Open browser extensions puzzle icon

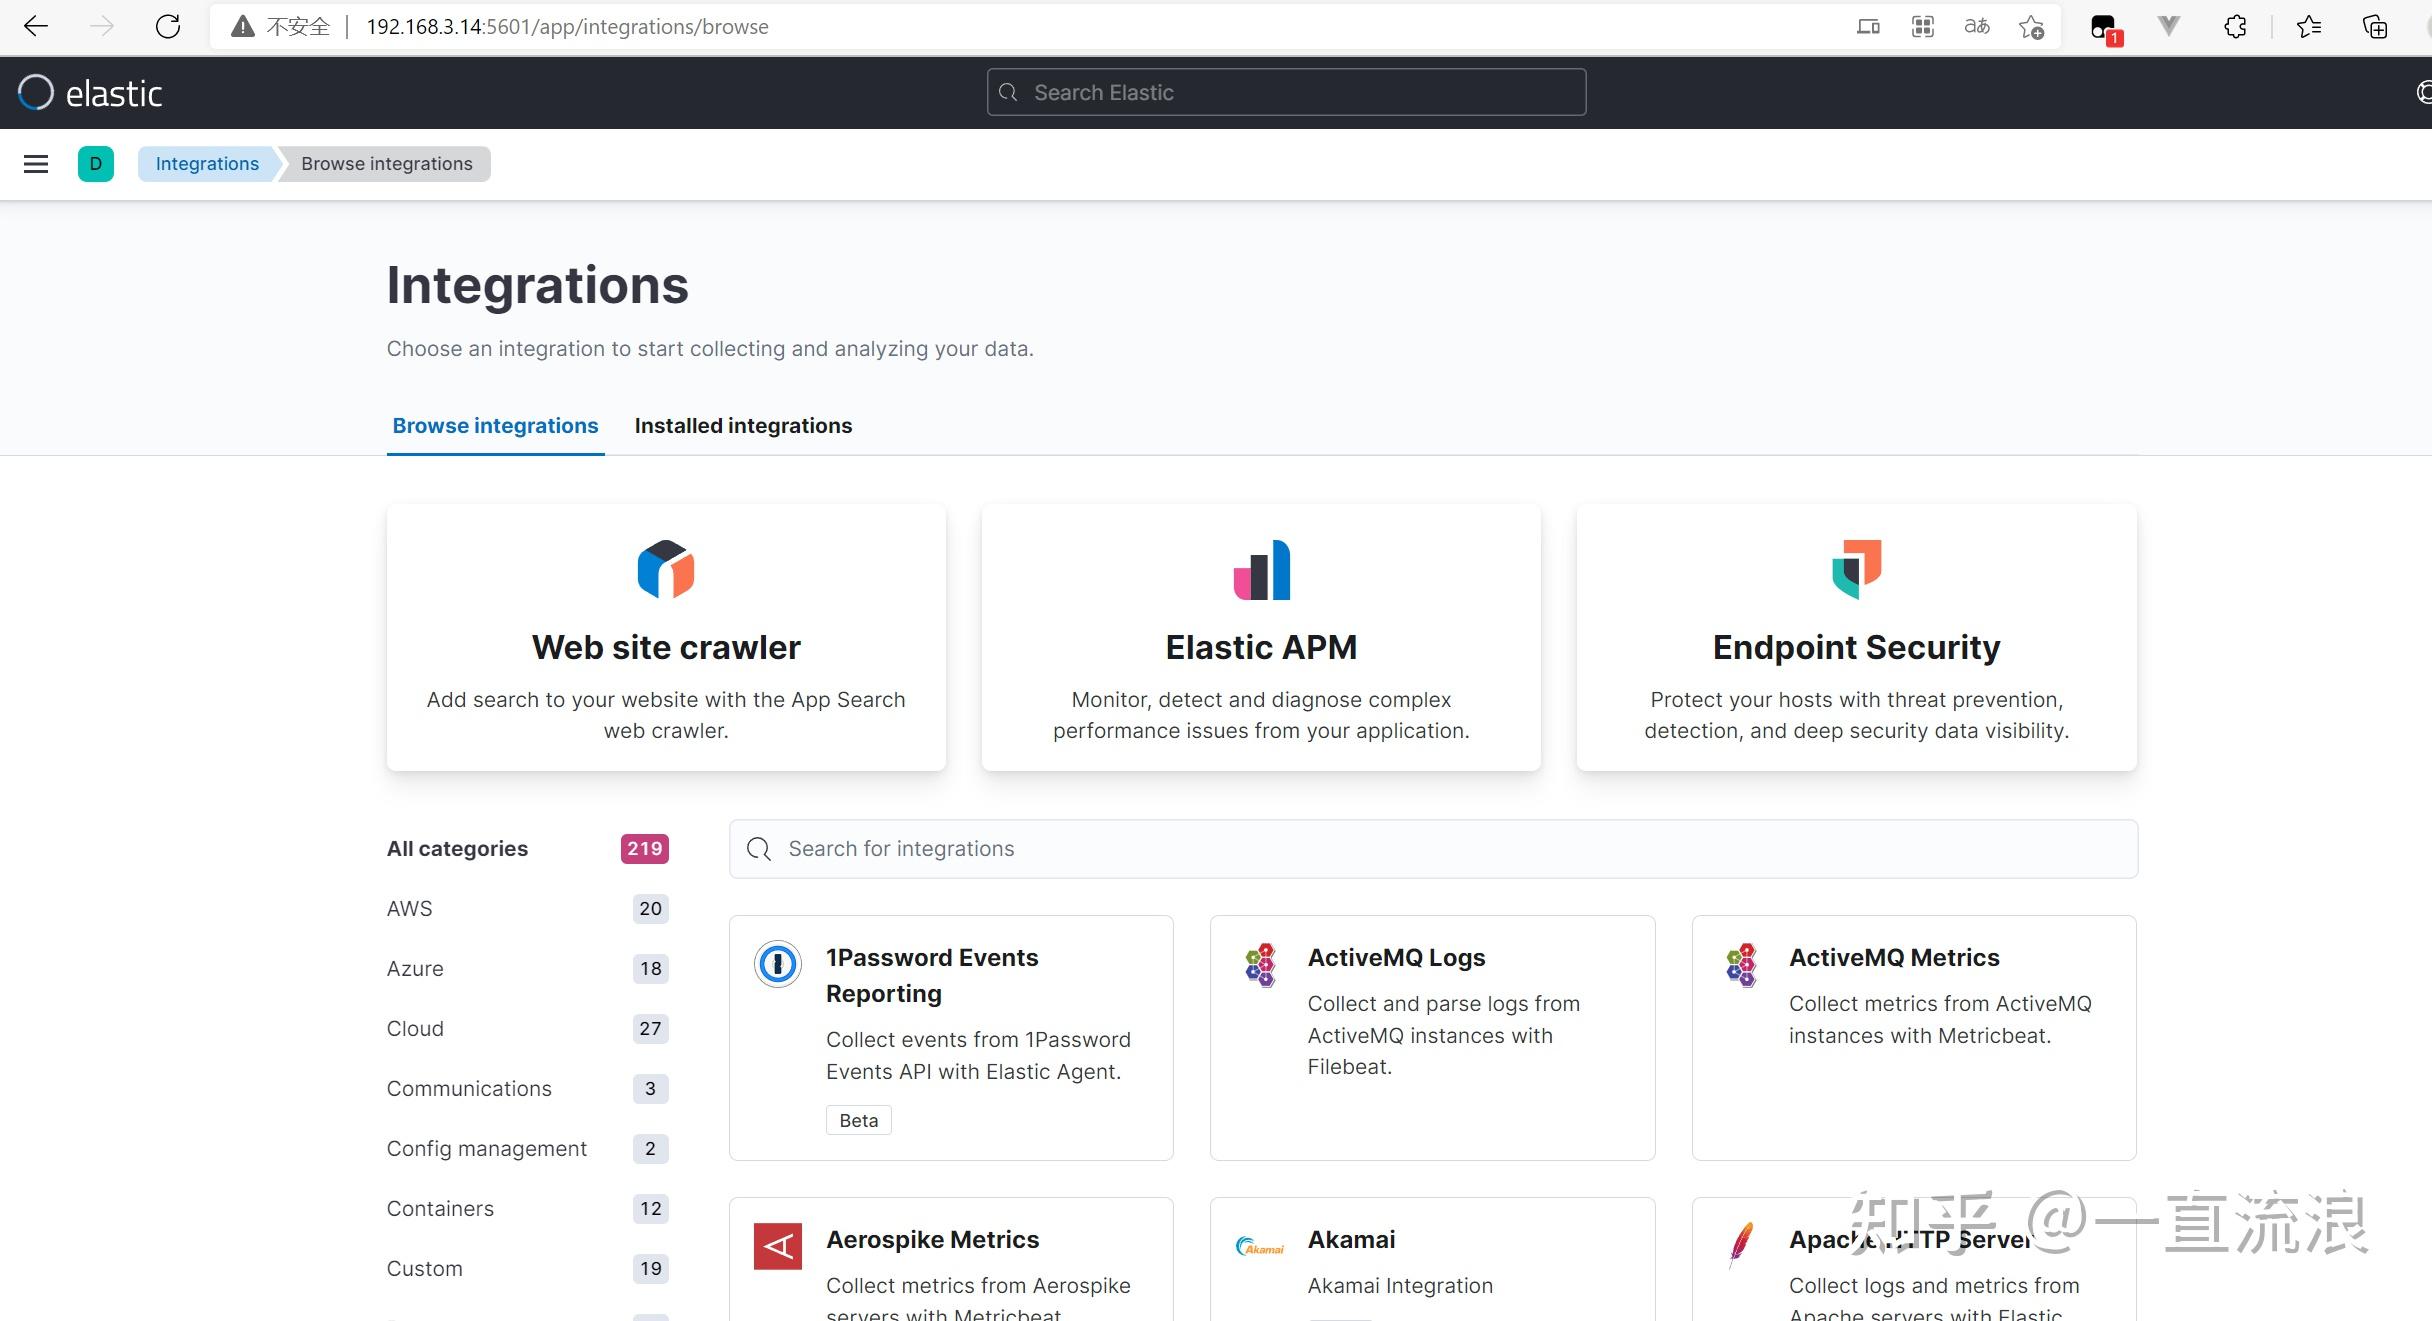pos(2235,27)
